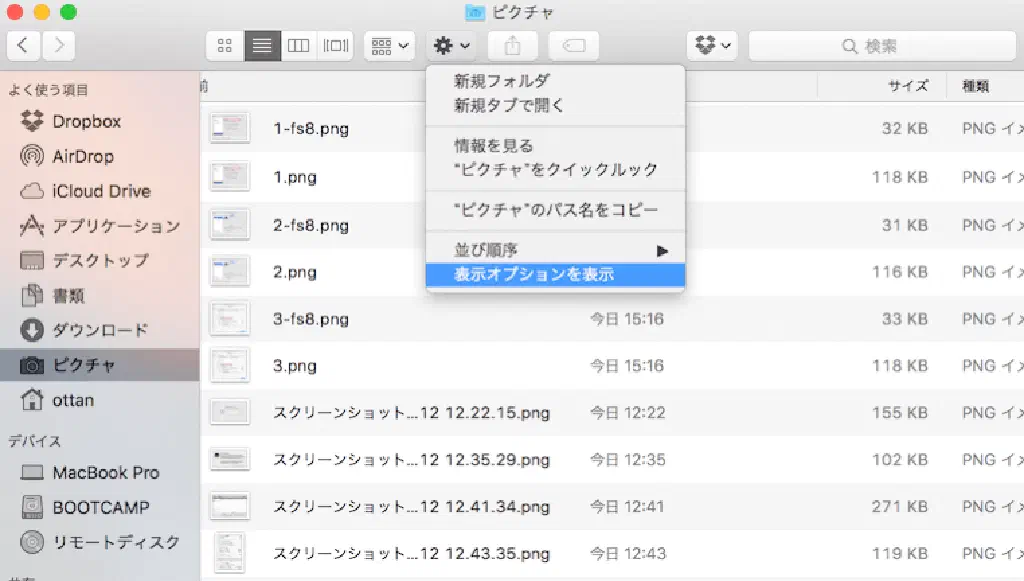The width and height of the screenshot is (1024, 581).
Task: Switch to Cover Flow view
Action: pyautogui.click(x=335, y=45)
